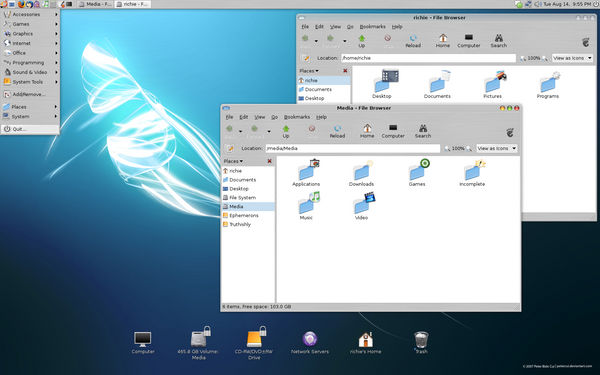Select the Applications folder icon

pyautogui.click(x=306, y=173)
